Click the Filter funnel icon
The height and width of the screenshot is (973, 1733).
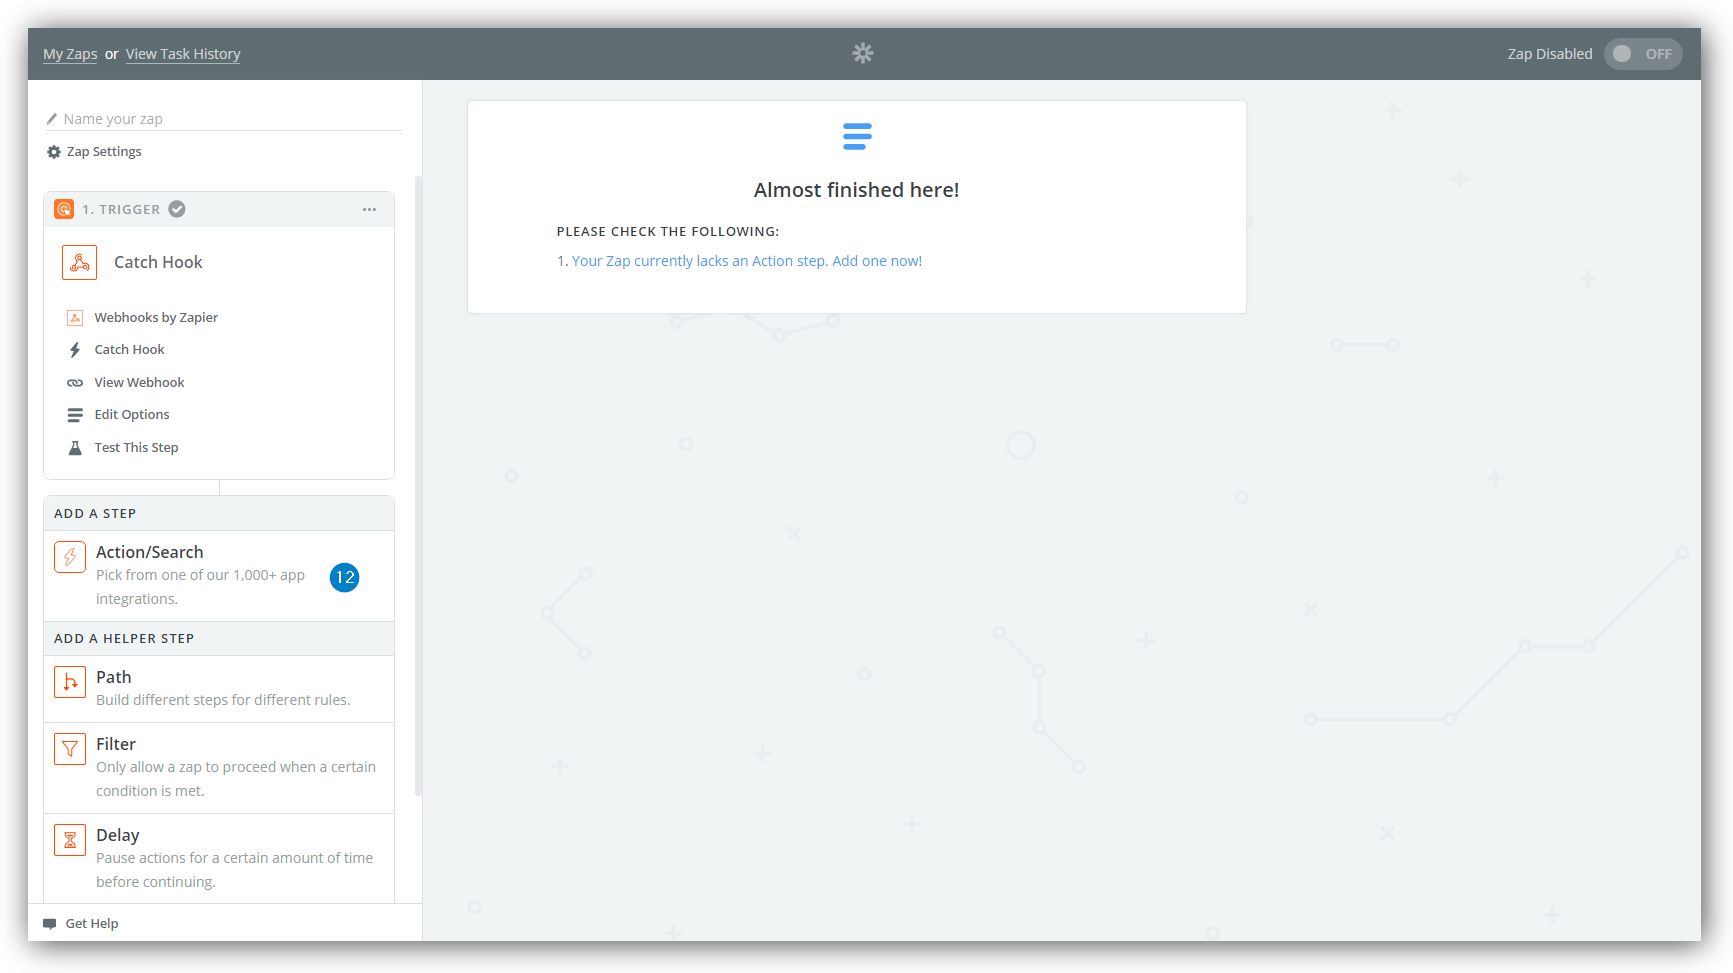click(70, 748)
